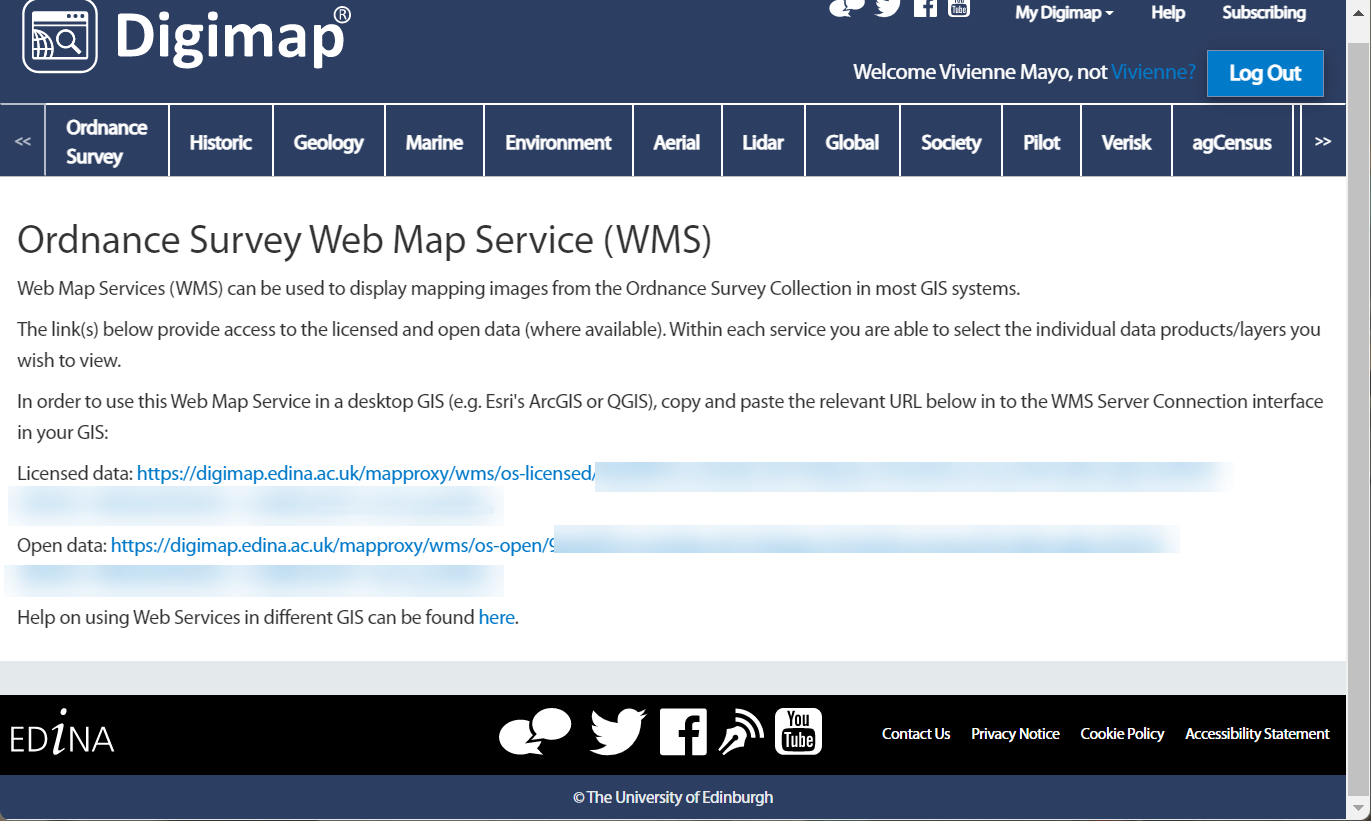Viewport: 1371px width, 821px height.
Task: Select the Society tab
Action: (951, 141)
